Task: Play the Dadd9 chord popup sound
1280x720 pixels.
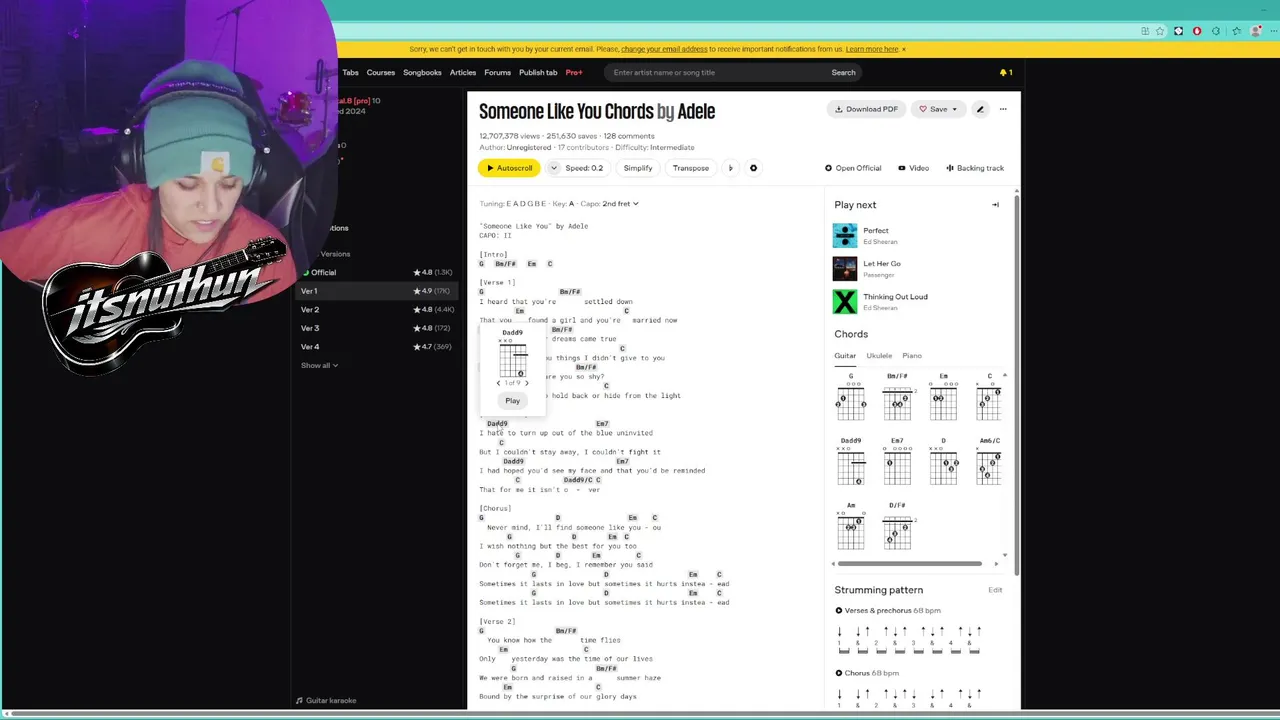Action: pos(512,401)
